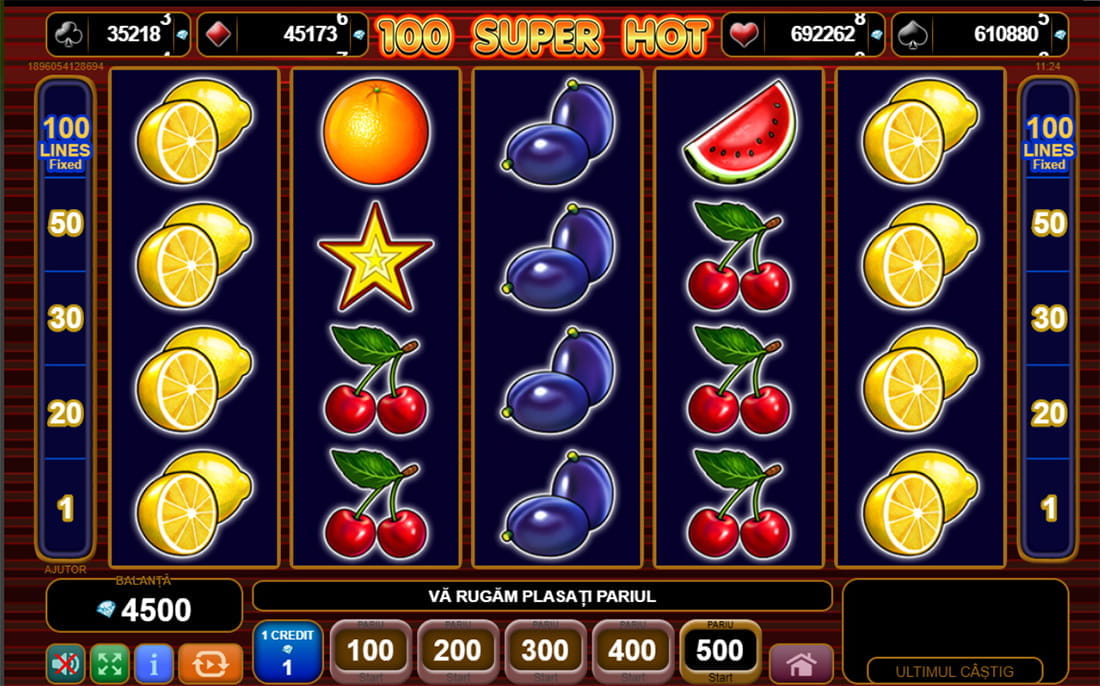Click the 20 lines marker on right panel
Screen dimensions: 1100x686
(x=1049, y=413)
